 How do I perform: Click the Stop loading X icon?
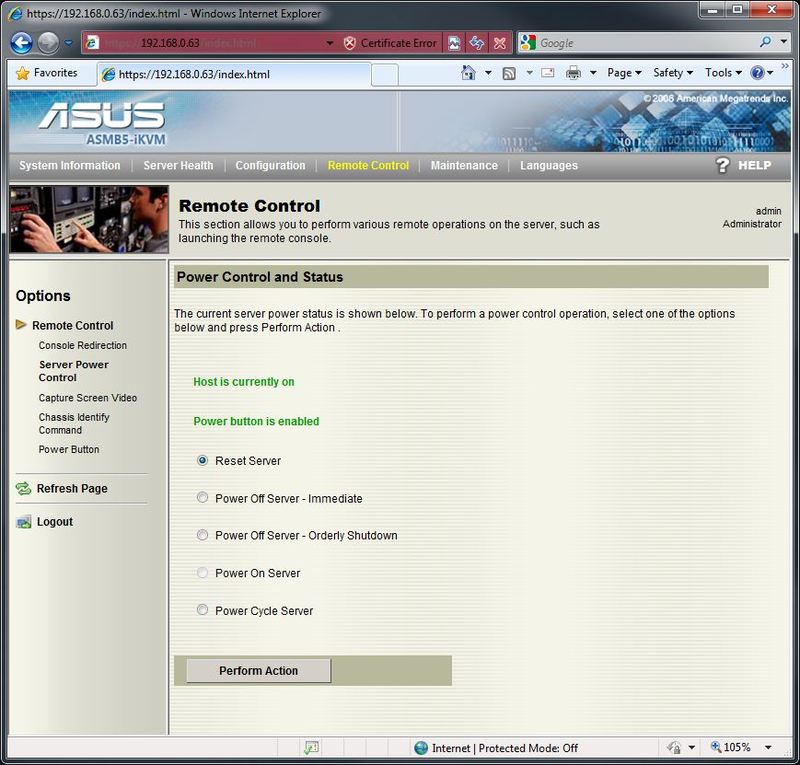point(499,43)
